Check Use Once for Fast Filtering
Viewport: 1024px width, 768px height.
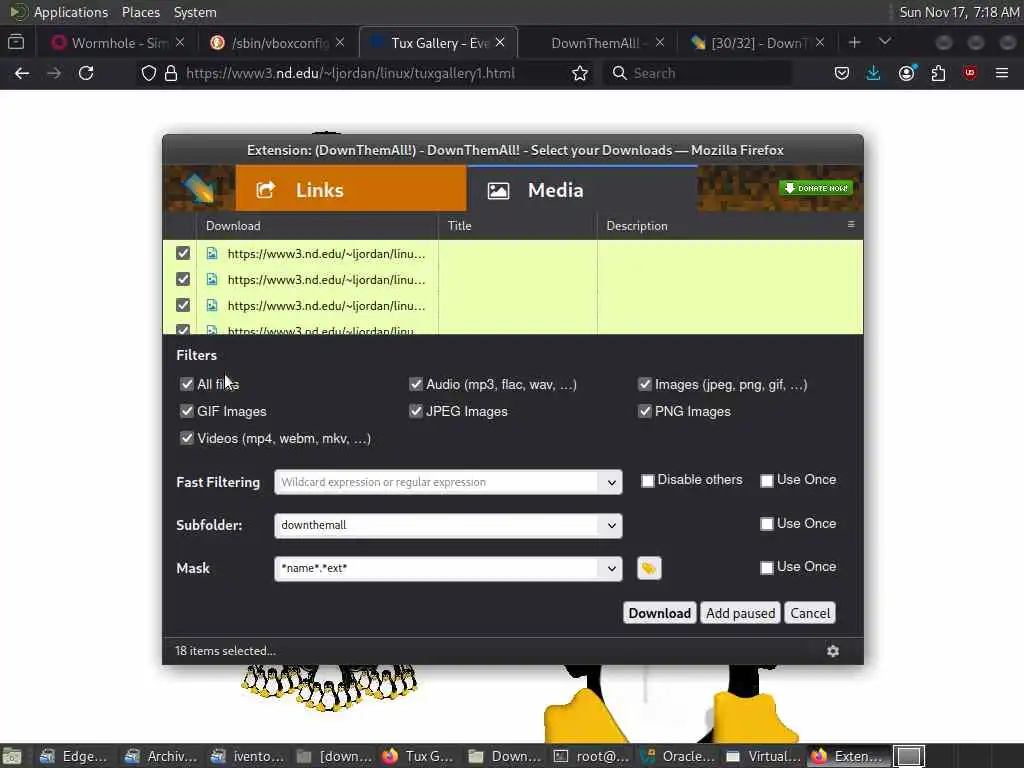[x=767, y=481]
